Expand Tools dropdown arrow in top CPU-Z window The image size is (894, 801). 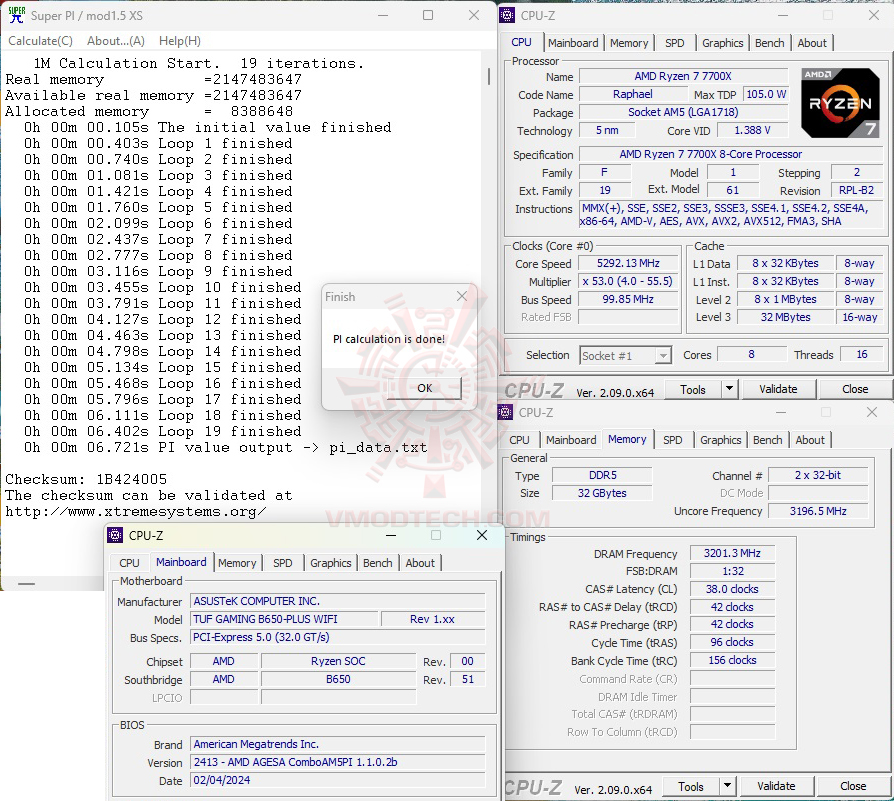729,390
